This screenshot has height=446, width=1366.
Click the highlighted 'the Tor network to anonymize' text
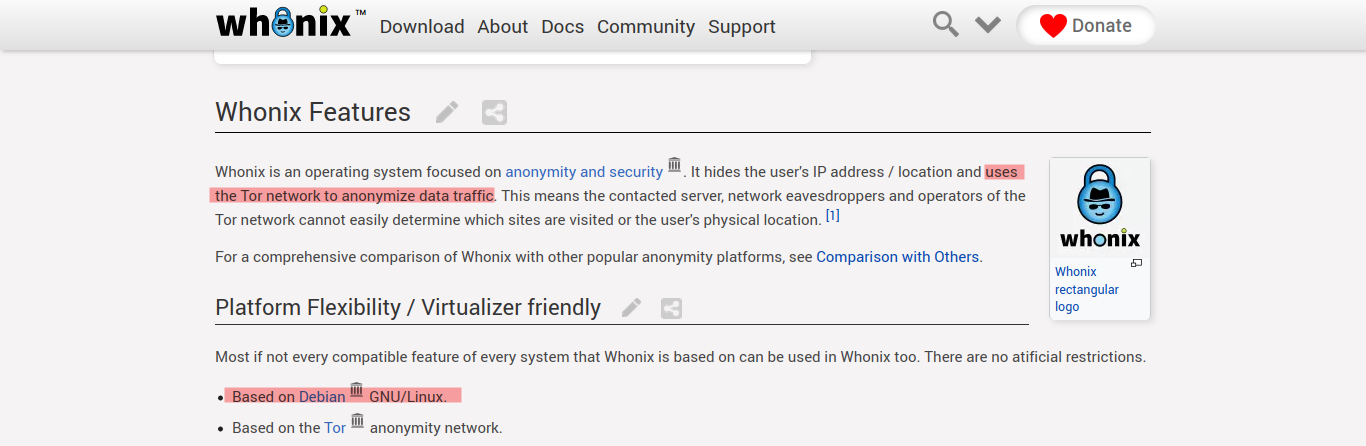tap(323, 196)
